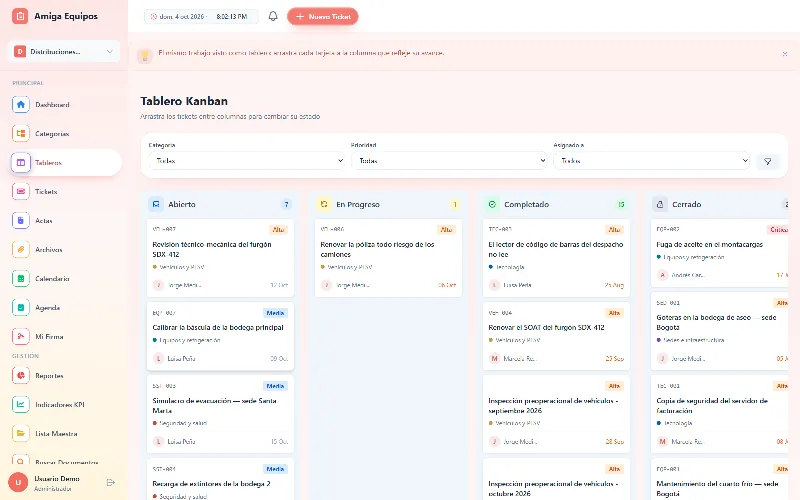
Task: Open ticket Inspección preoperacional septiembre 2026
Action: [x=556, y=414]
